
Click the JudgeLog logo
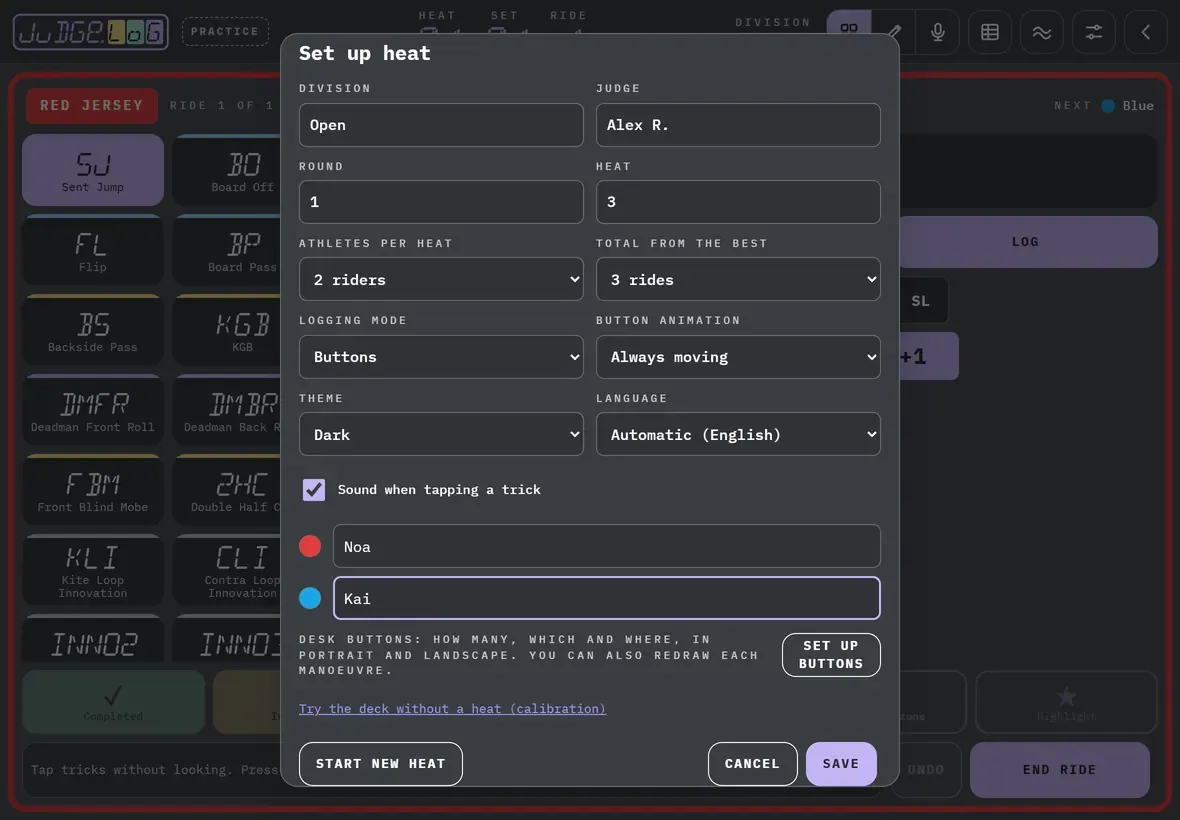91,32
